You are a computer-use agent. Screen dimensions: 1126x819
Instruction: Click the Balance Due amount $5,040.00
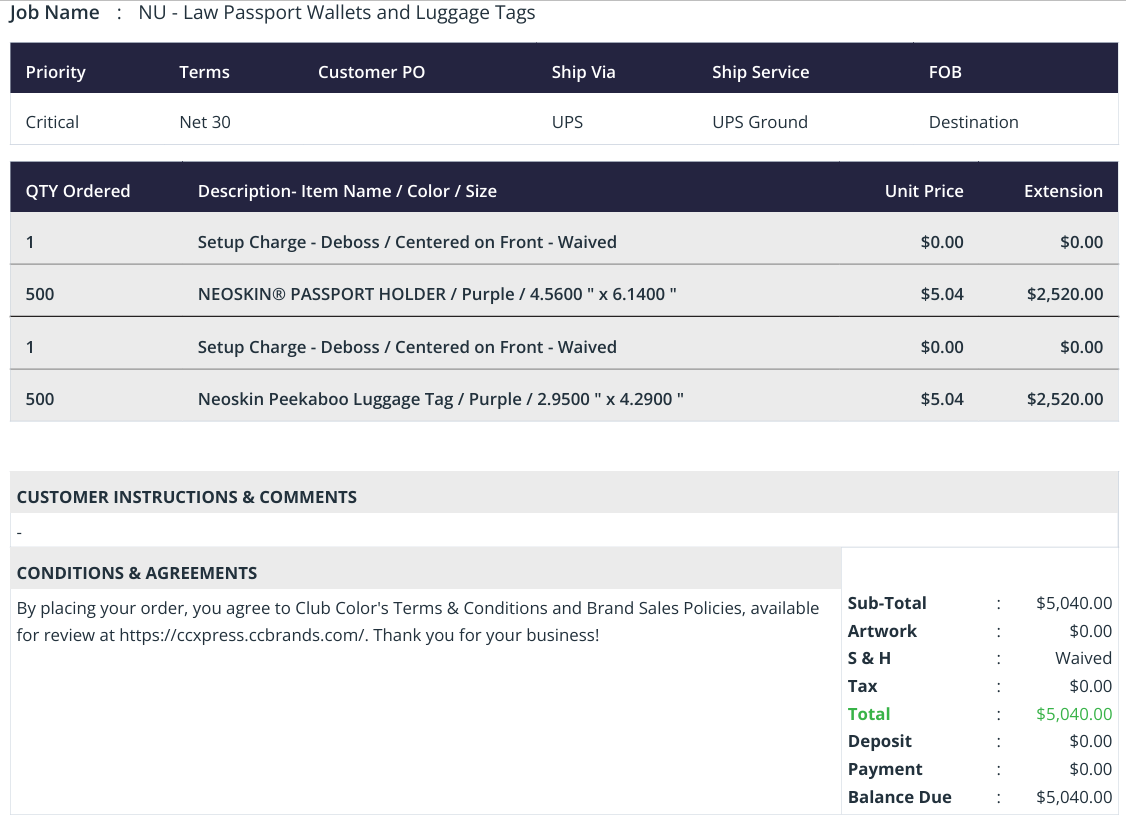(x=1074, y=797)
